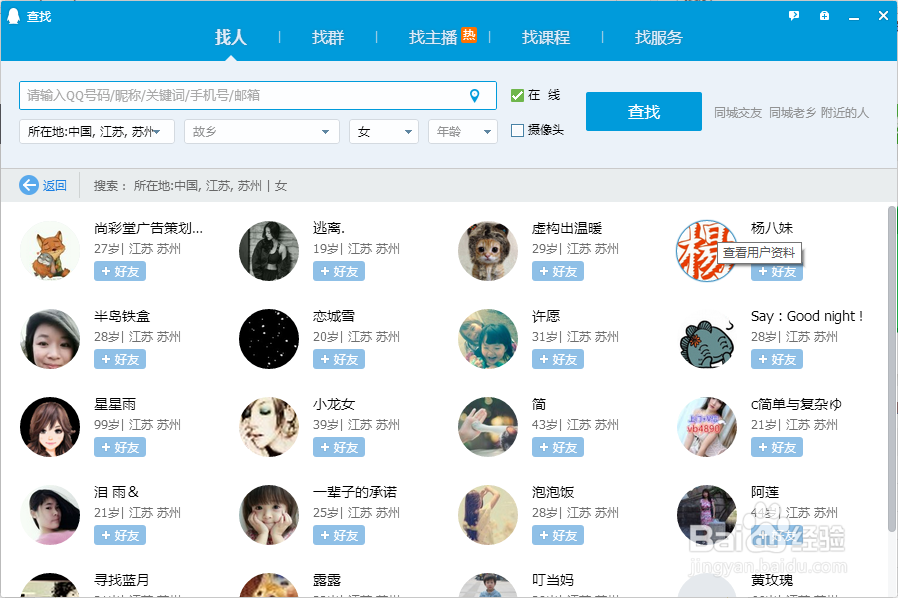This screenshot has height=598, width=898.
Task: Add 尚彩堂广告策划 as friend
Action: click(120, 271)
